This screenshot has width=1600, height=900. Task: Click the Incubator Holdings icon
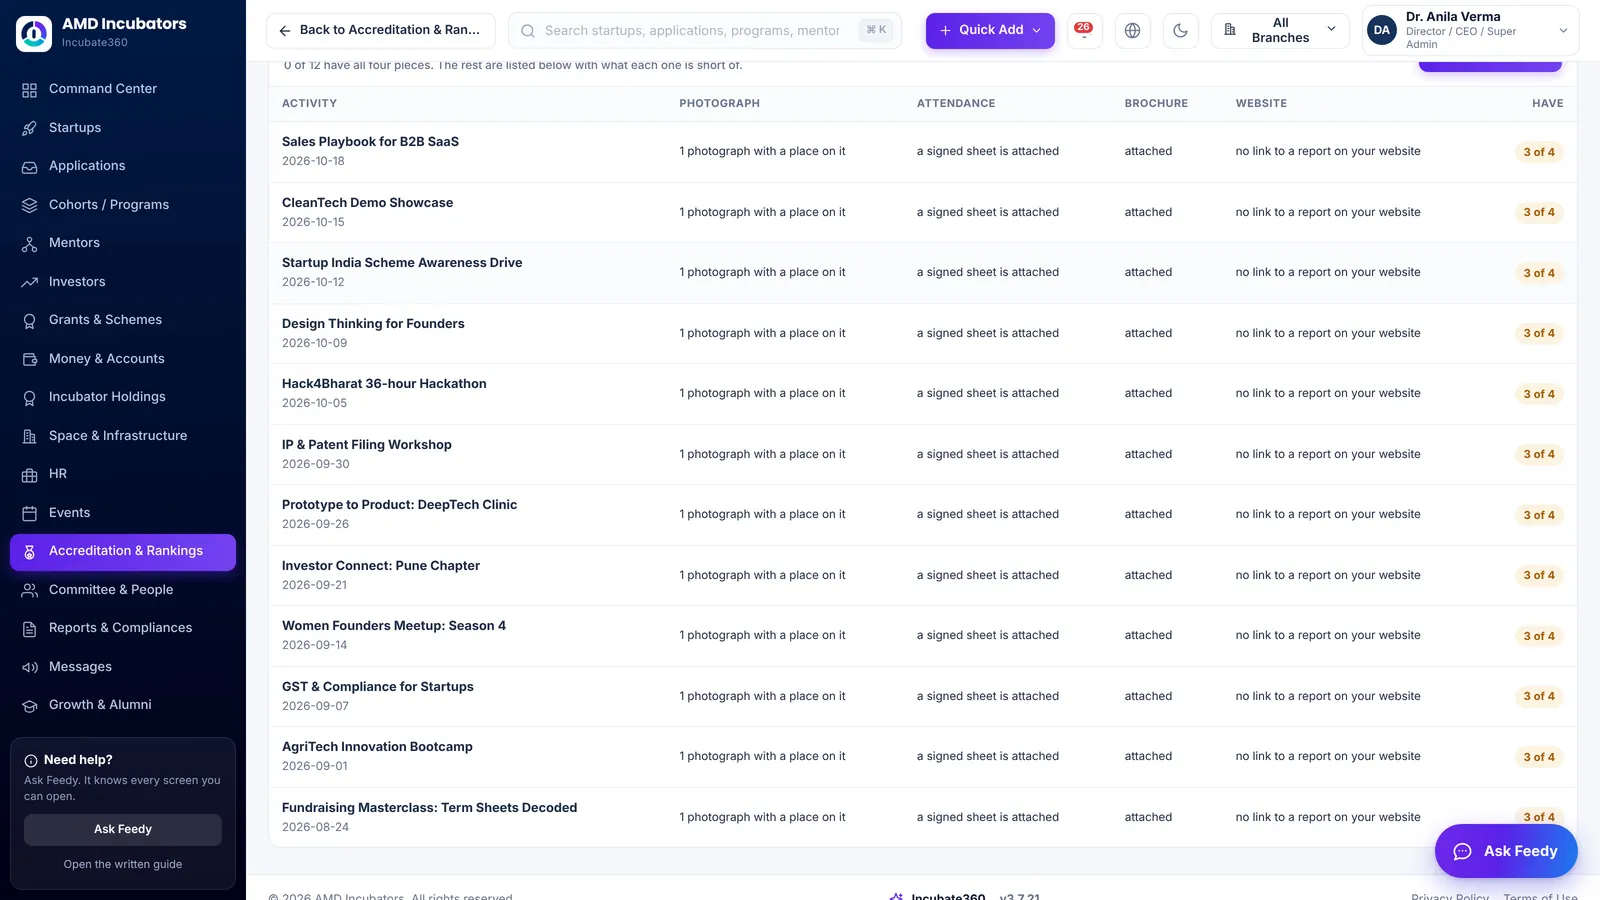30,397
